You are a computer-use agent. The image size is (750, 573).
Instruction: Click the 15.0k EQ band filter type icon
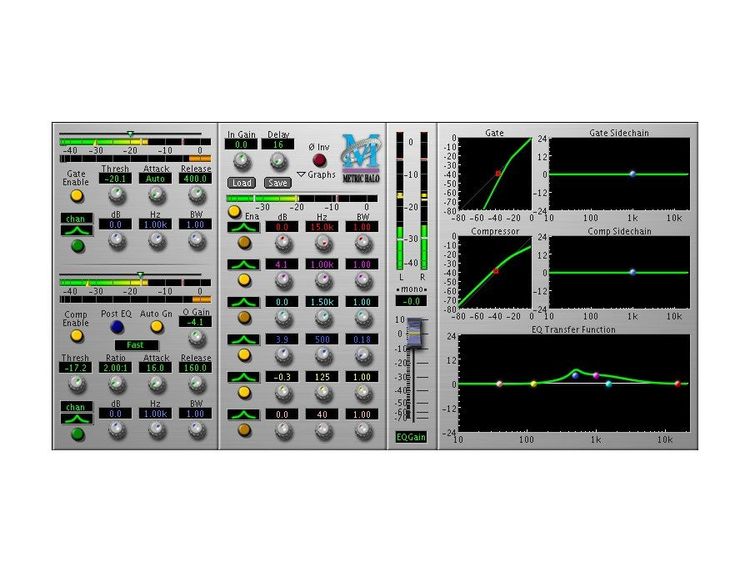[243, 227]
